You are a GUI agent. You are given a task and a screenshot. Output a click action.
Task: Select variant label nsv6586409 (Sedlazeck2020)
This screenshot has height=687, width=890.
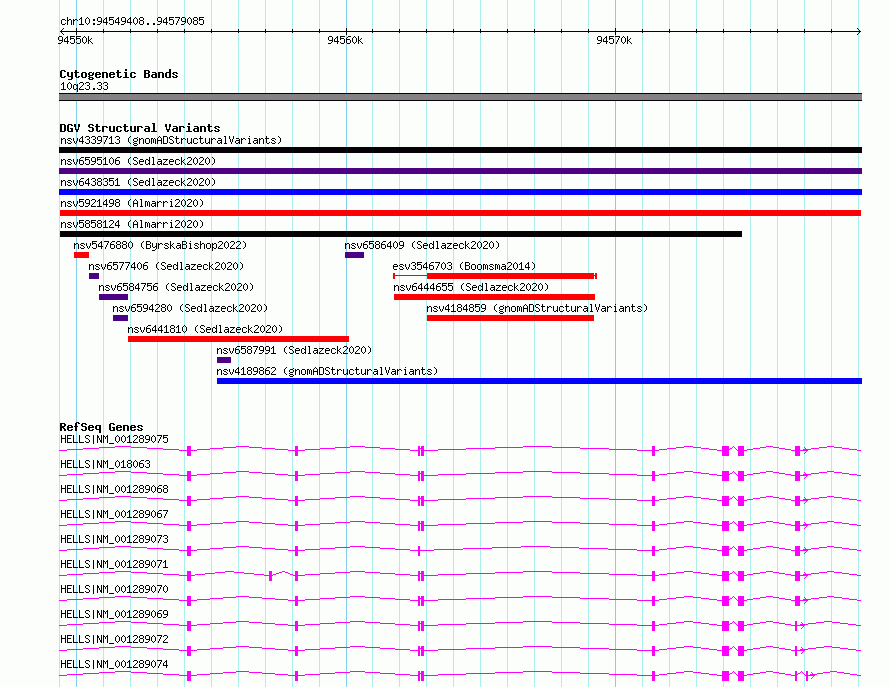point(422,245)
